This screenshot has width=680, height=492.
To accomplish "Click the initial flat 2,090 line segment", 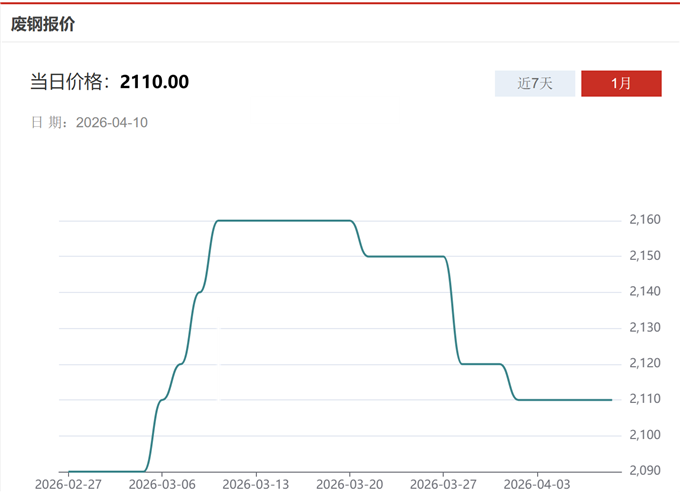I will [105, 471].
